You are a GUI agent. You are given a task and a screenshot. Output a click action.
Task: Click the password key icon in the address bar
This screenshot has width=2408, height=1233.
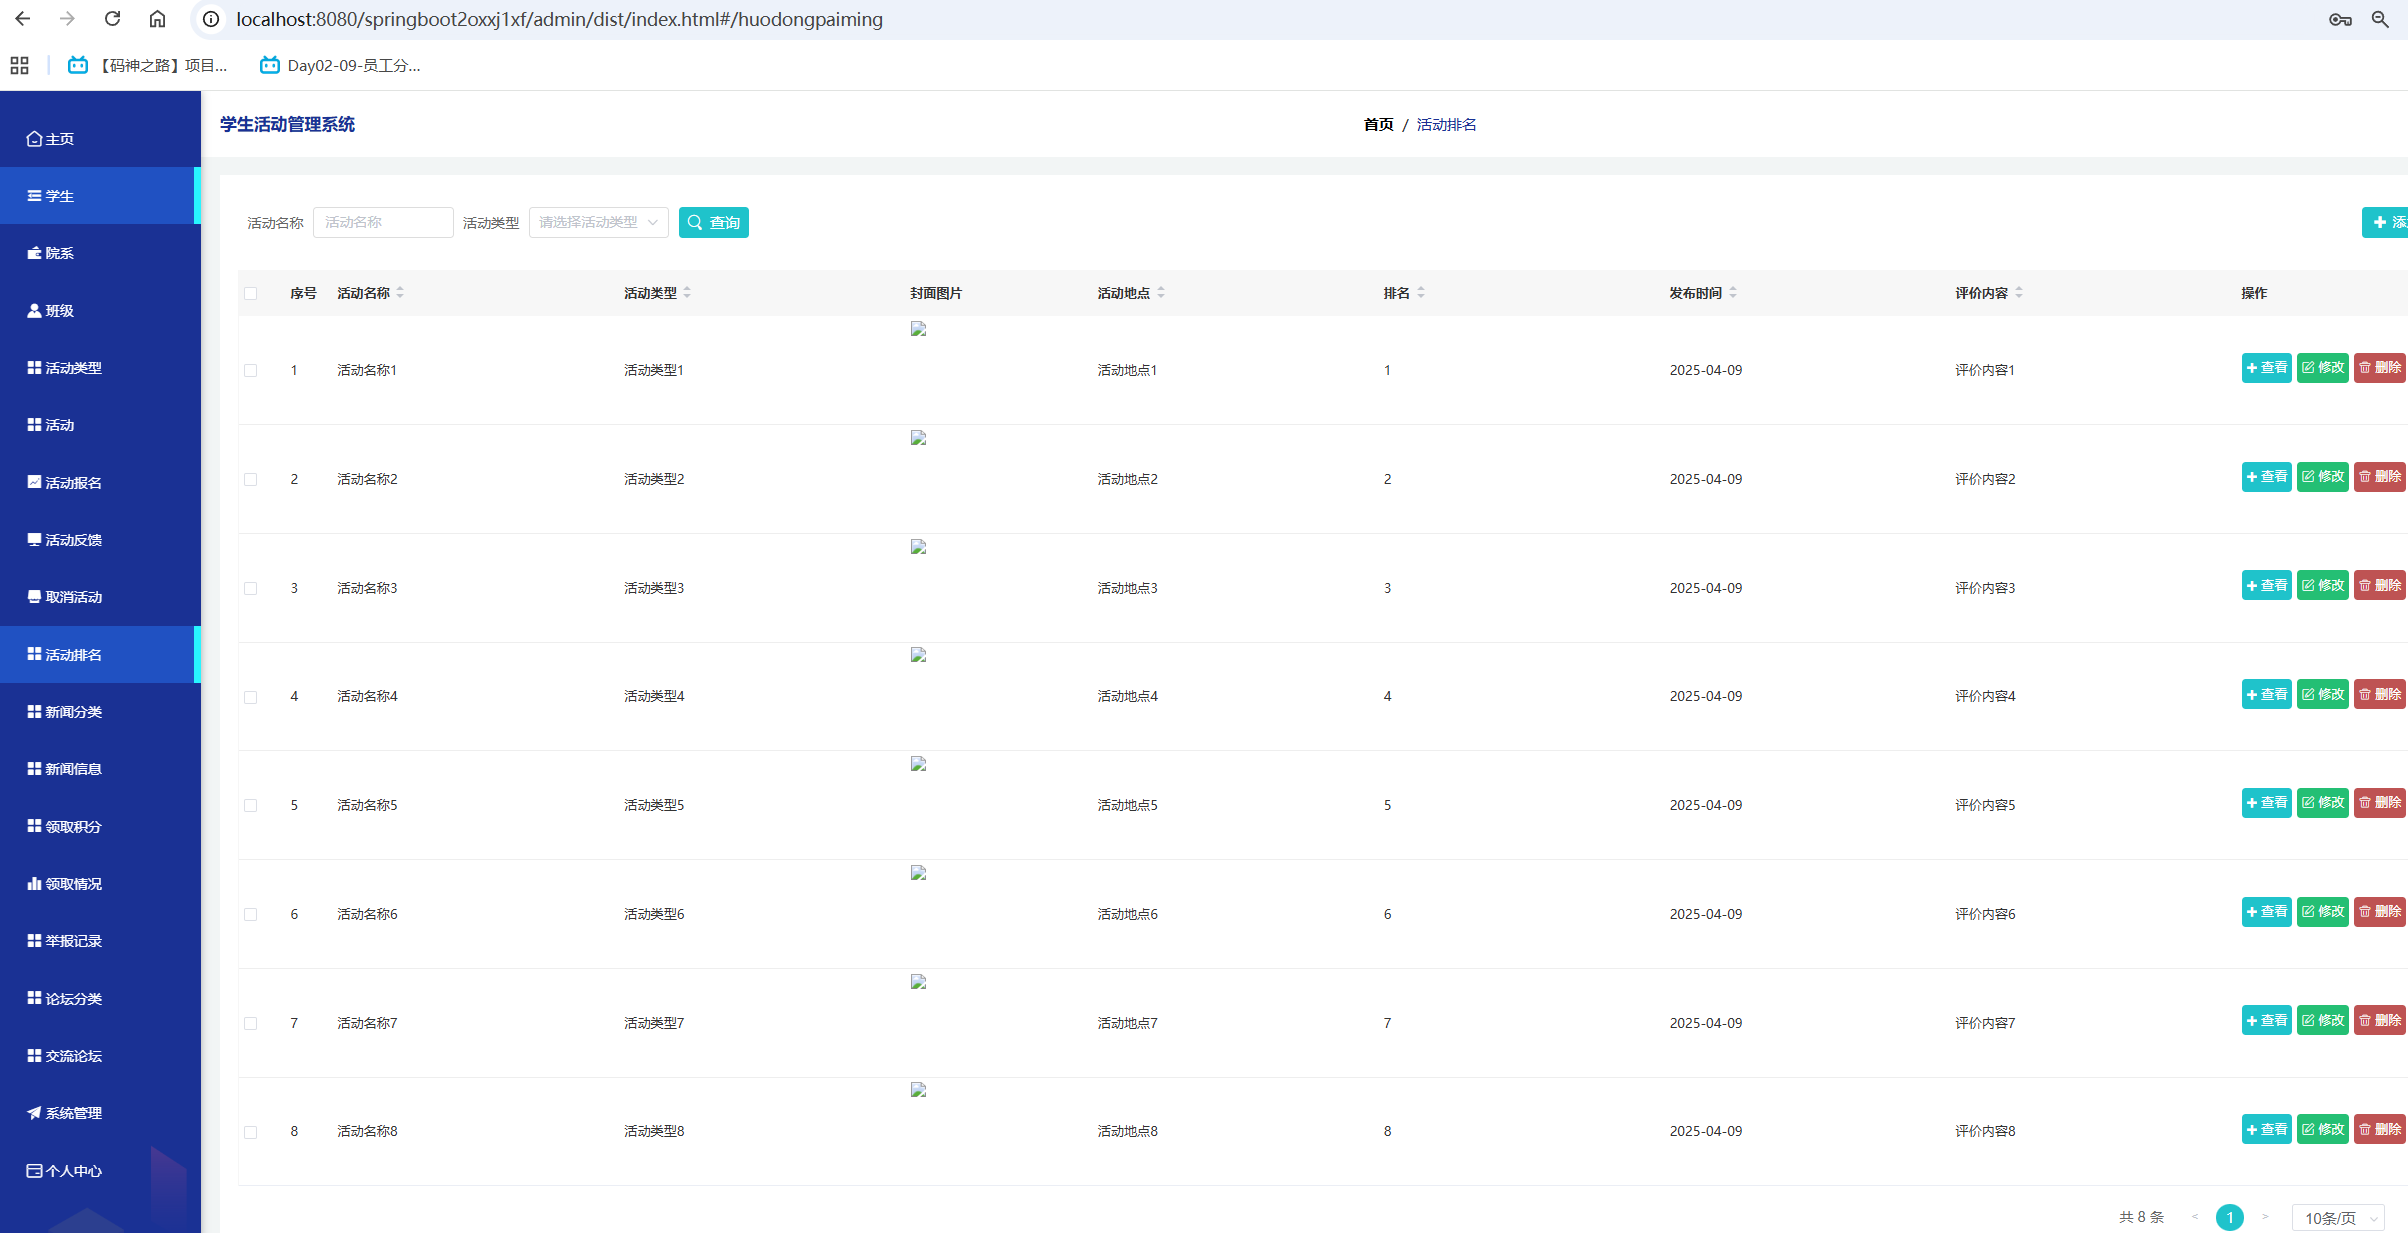2340,19
